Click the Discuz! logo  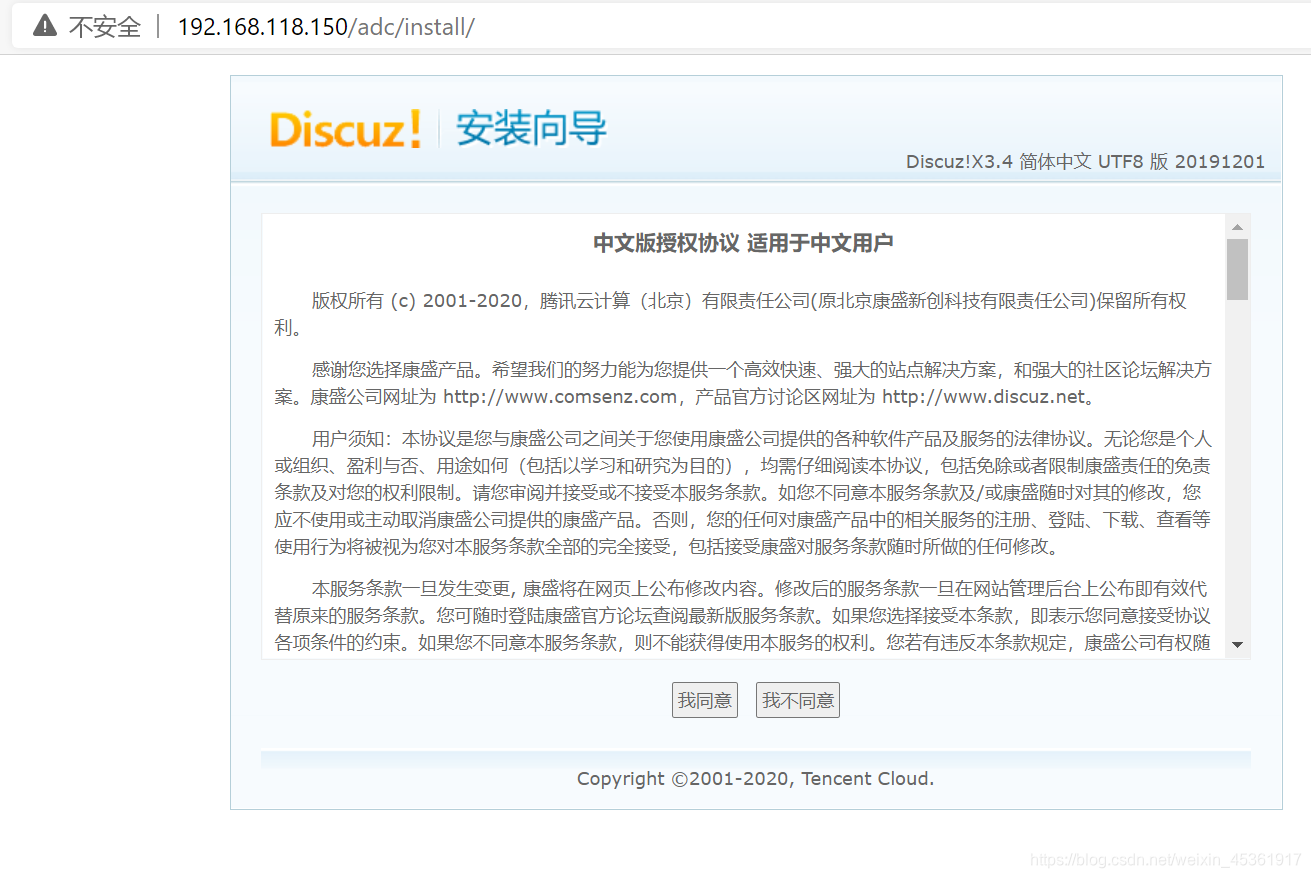point(345,130)
